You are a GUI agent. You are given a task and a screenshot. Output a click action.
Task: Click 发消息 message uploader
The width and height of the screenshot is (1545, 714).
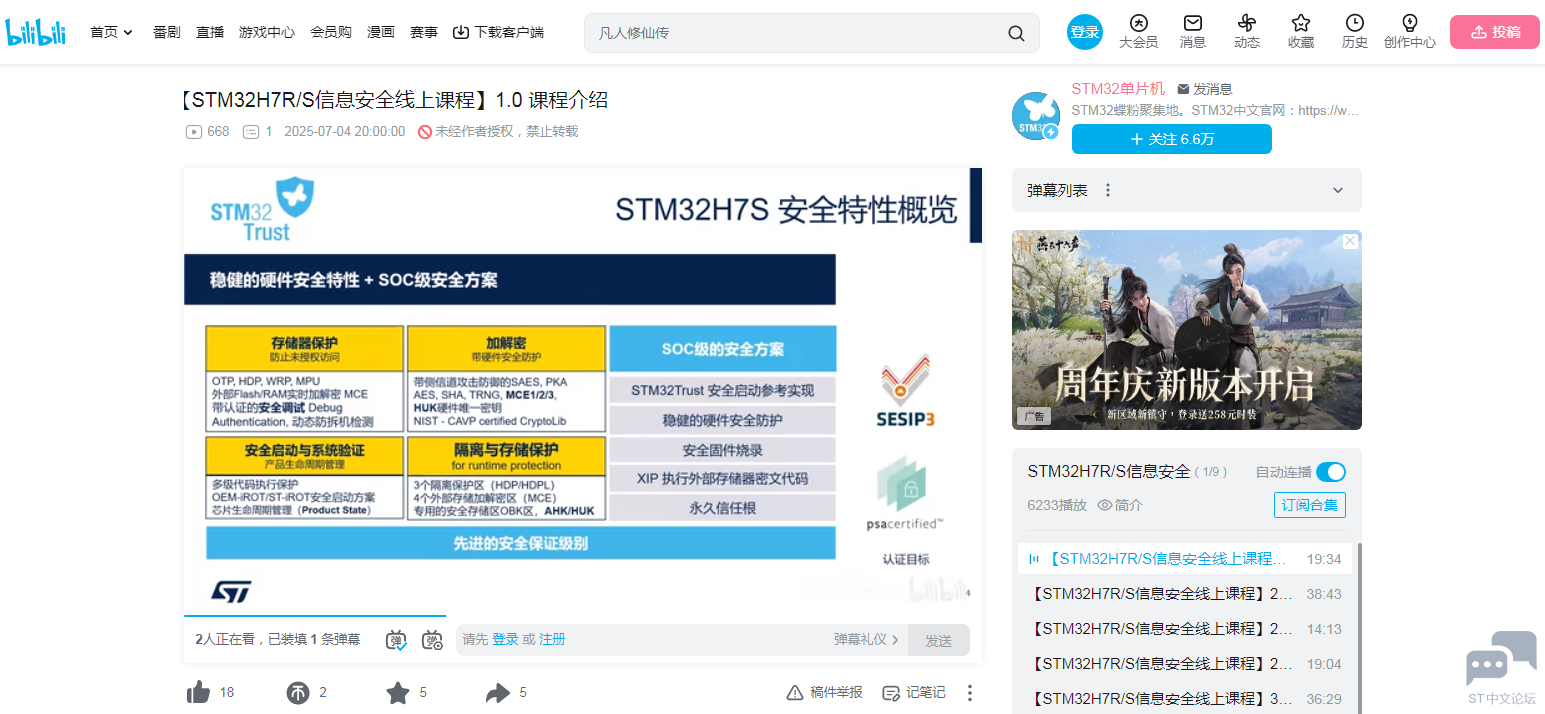1205,89
